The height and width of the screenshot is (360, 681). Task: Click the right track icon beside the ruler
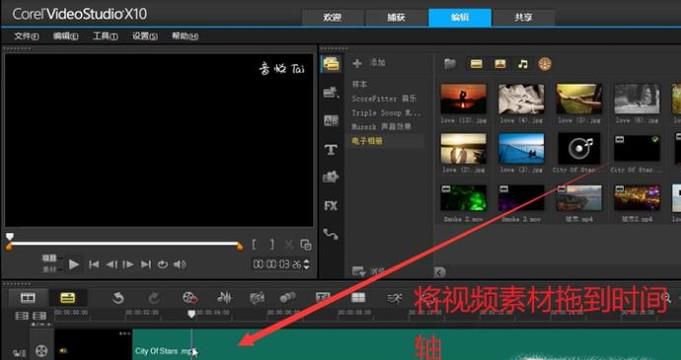click(40, 316)
